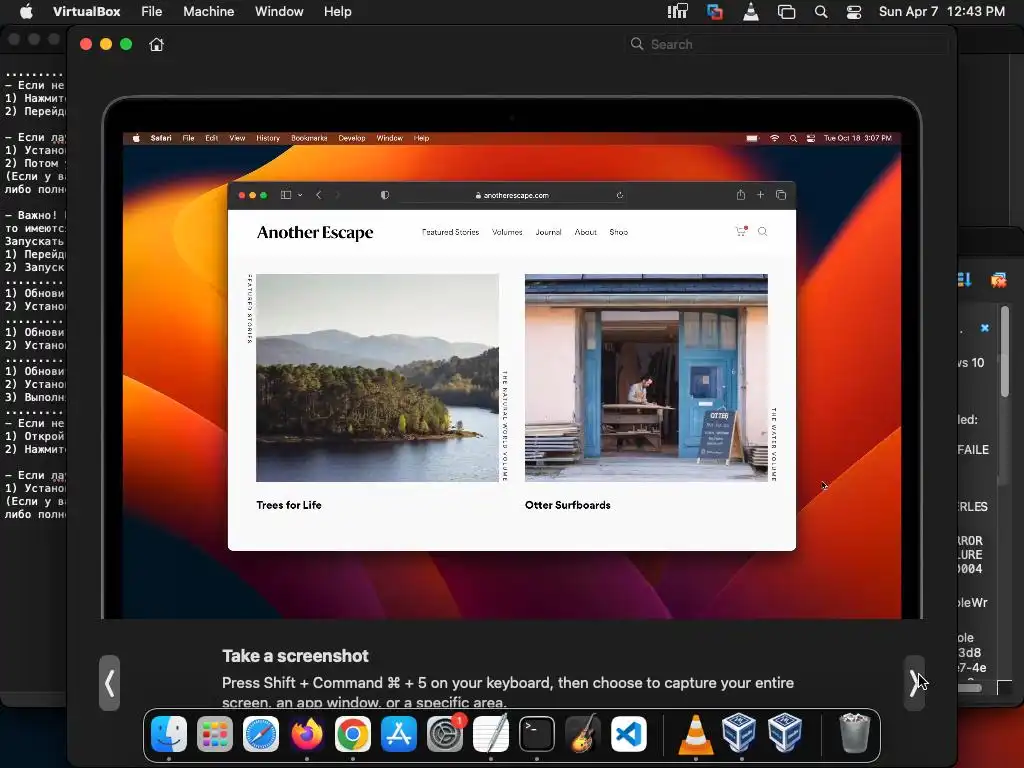Launch Firefox from the Dock

(x=307, y=733)
